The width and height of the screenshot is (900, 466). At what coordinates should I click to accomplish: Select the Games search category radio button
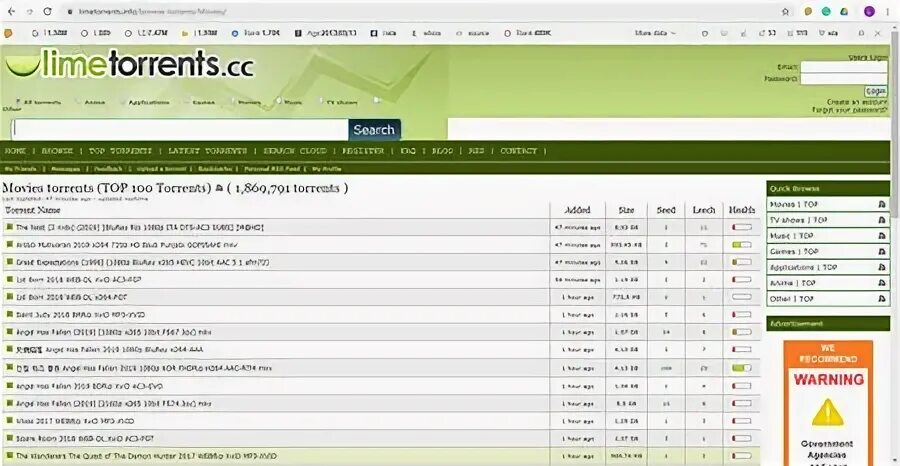(x=187, y=102)
